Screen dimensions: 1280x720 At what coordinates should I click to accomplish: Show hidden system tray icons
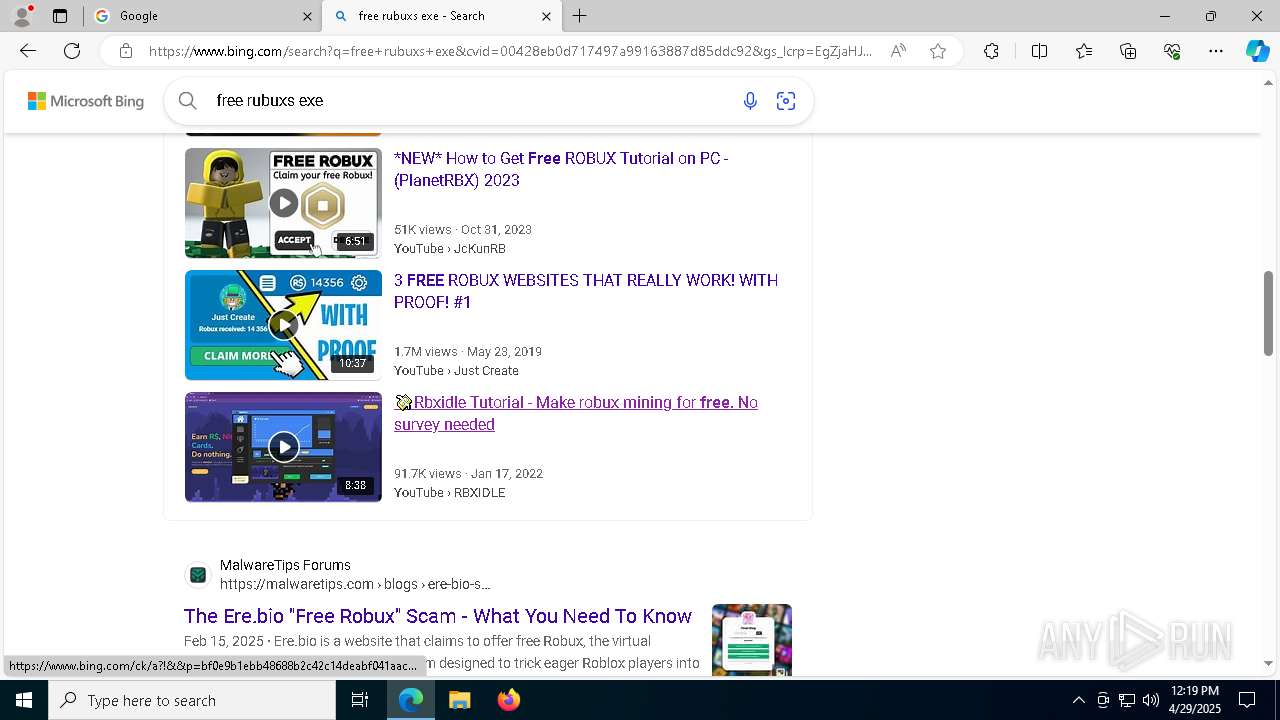[x=1078, y=700]
